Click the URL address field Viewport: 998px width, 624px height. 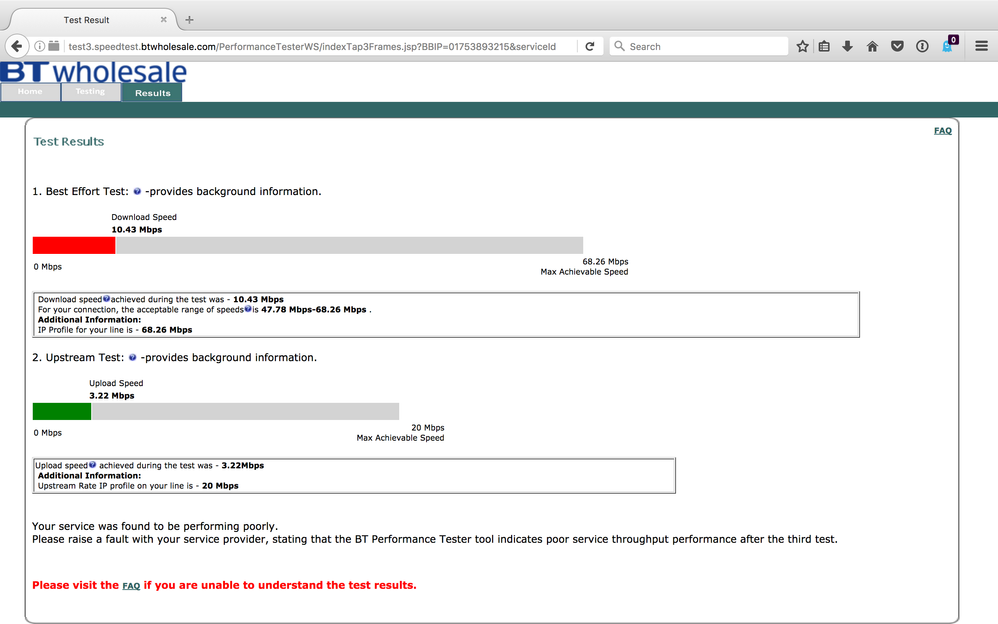click(x=312, y=46)
